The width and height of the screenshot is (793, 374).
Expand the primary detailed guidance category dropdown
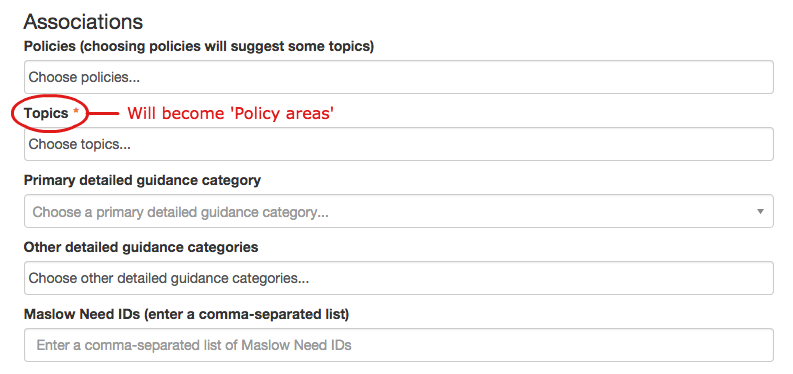pyautogui.click(x=399, y=211)
